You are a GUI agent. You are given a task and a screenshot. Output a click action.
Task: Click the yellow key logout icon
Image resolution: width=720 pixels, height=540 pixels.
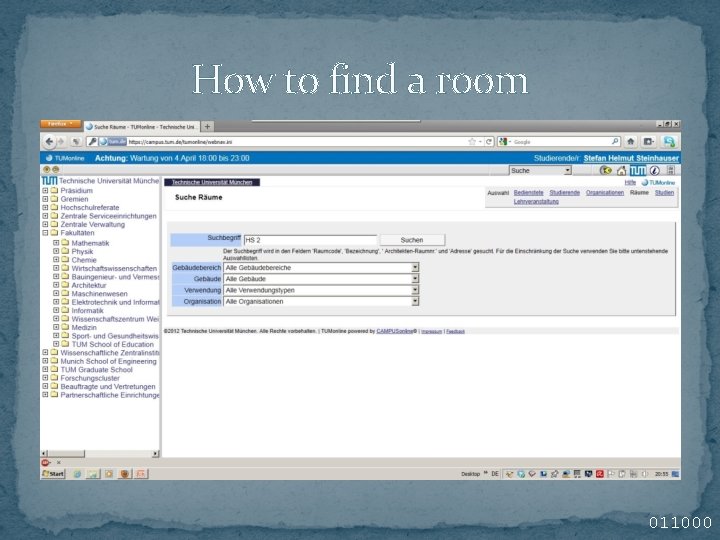pos(606,171)
